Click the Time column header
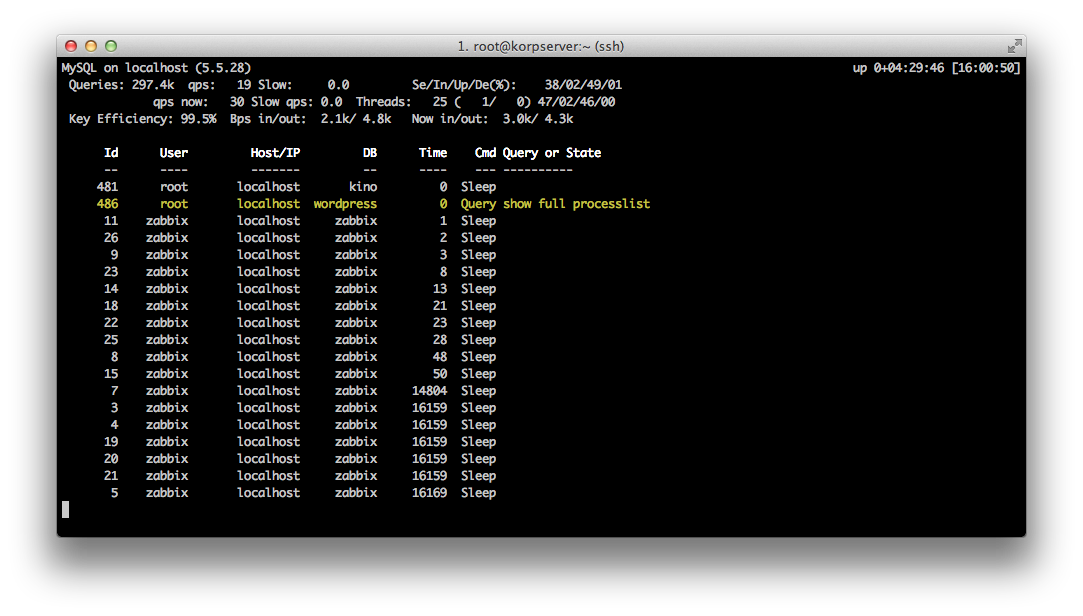This screenshot has width=1083, height=616. point(432,152)
